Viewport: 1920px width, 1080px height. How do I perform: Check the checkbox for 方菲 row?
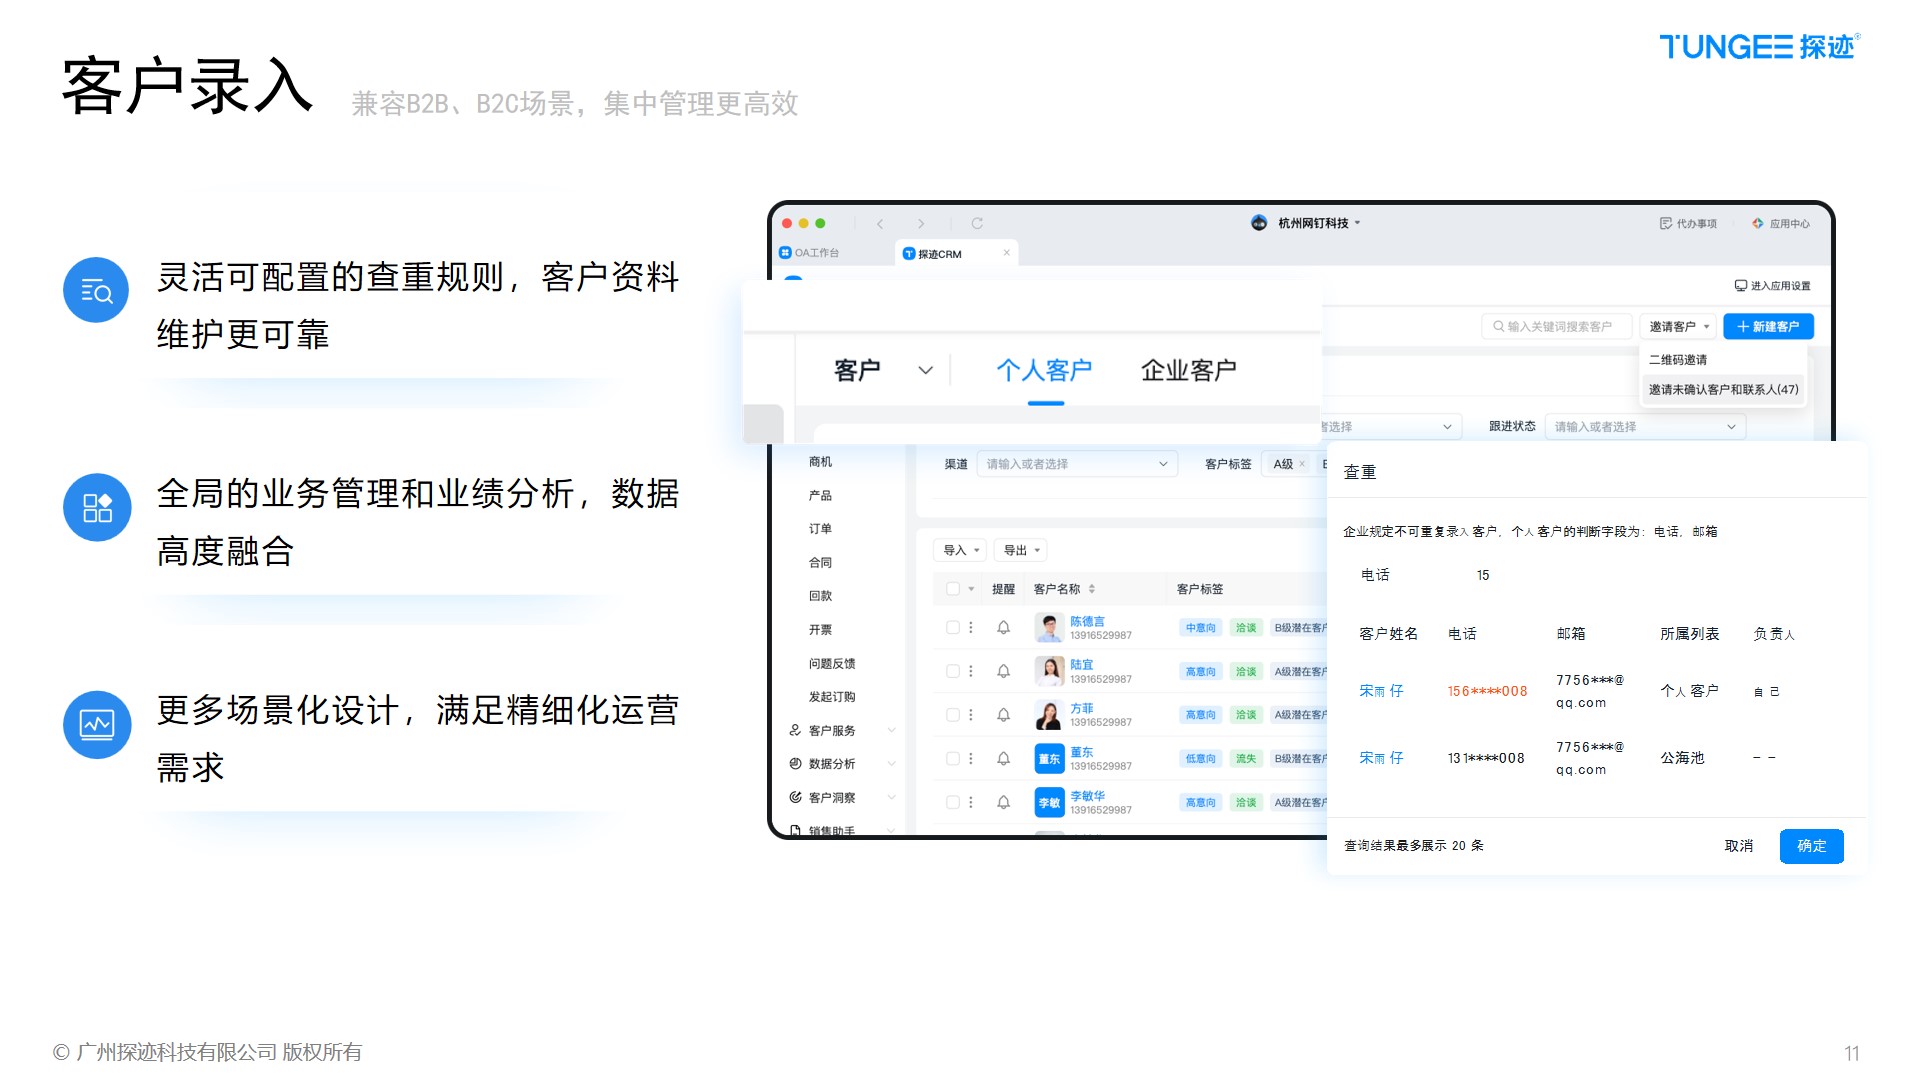pos(952,715)
